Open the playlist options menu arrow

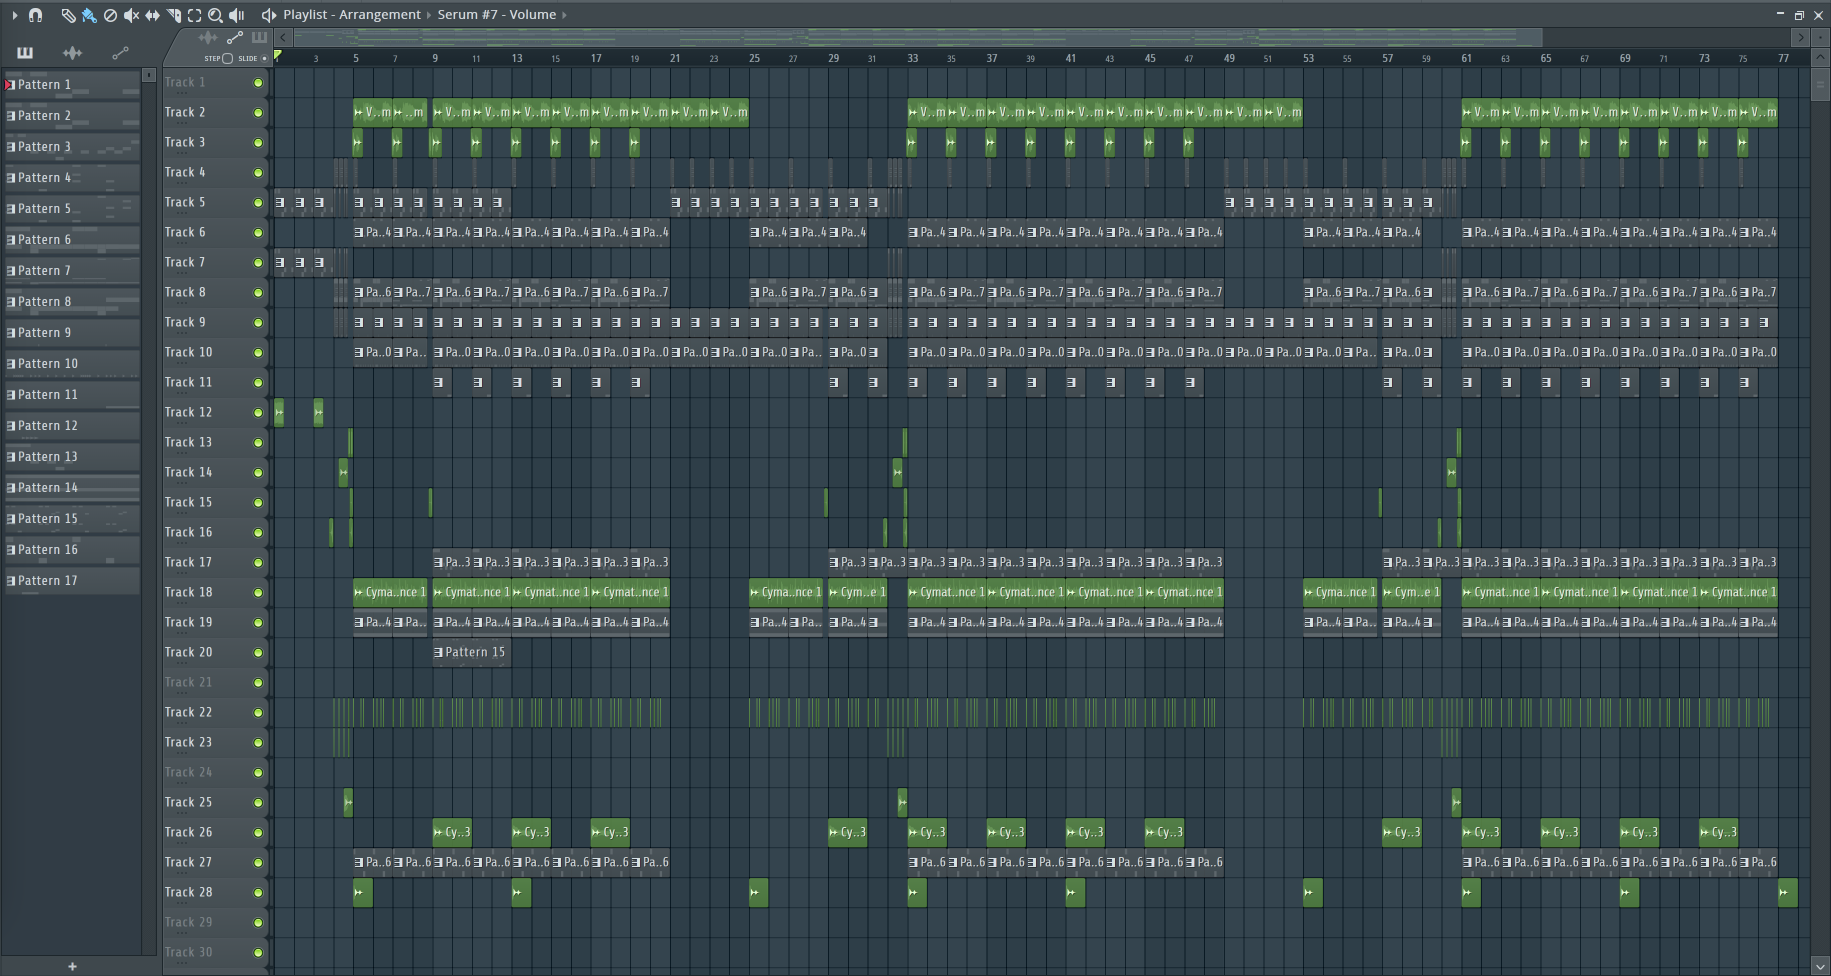(x=14, y=15)
